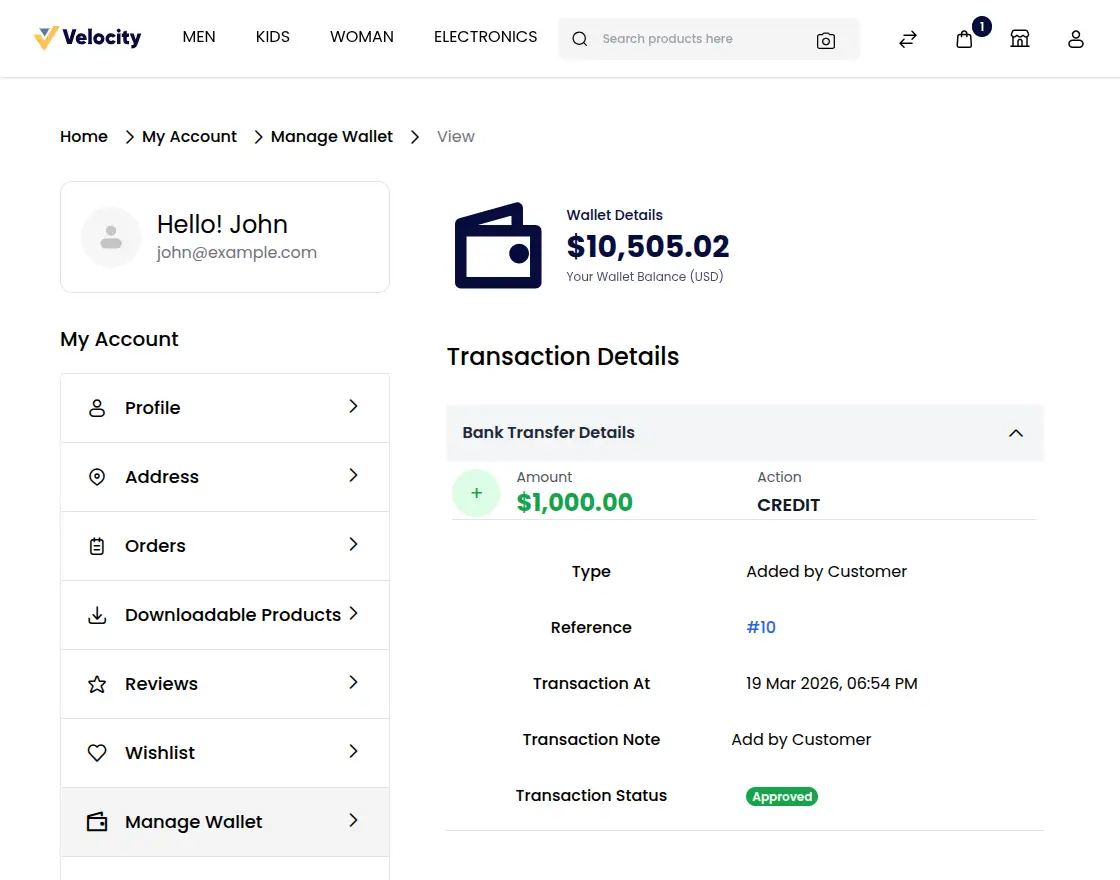This screenshot has height=880, width=1120.
Task: Click the shopping bag cart icon
Action: coord(963,40)
